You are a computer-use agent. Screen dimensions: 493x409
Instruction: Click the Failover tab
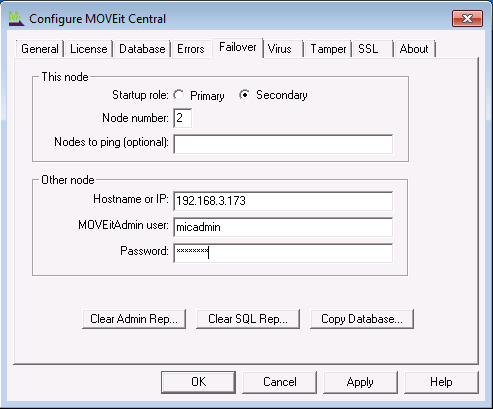238,47
